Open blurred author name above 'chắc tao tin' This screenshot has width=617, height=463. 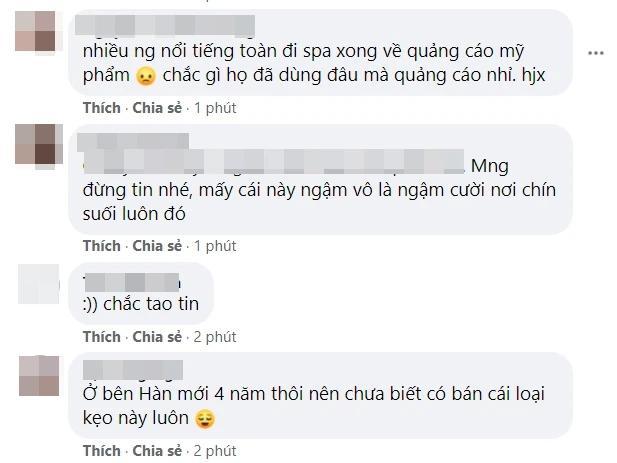click(x=131, y=276)
